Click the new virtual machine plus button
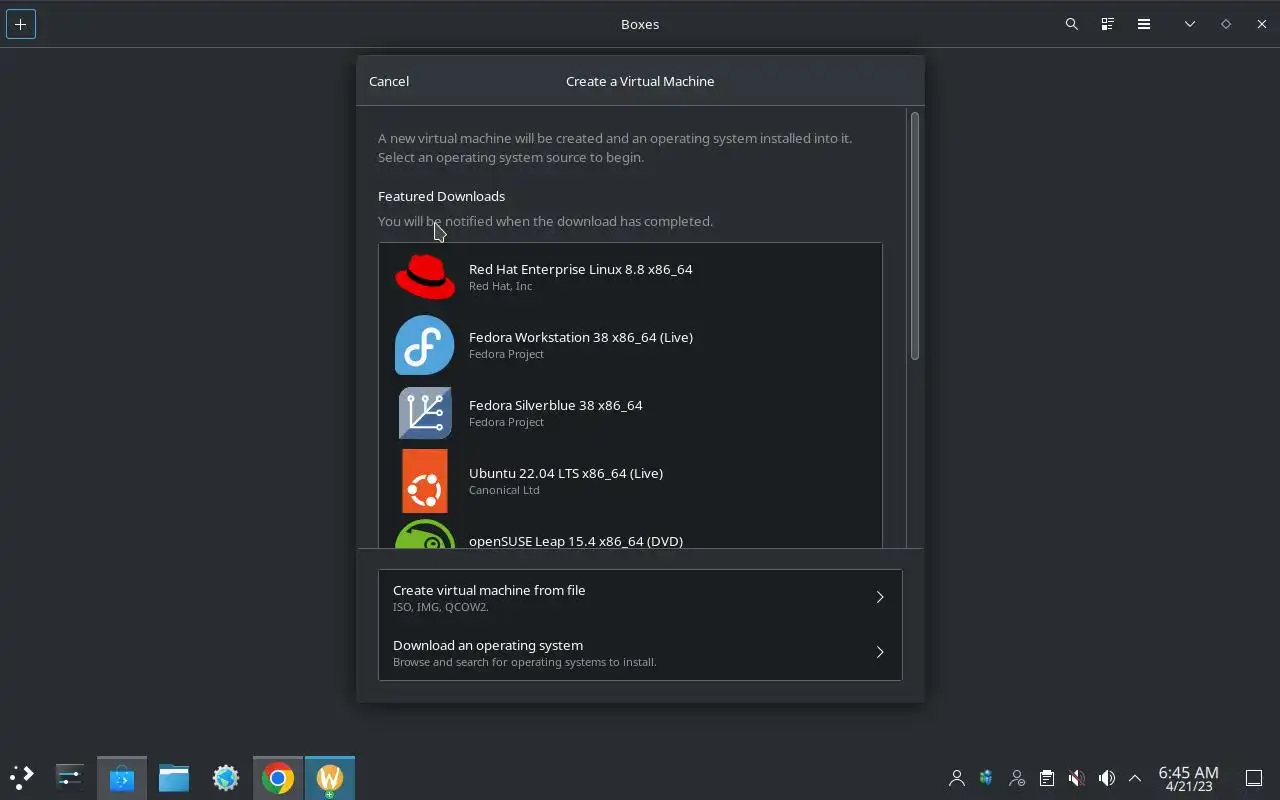This screenshot has height=800, width=1280. (21, 24)
